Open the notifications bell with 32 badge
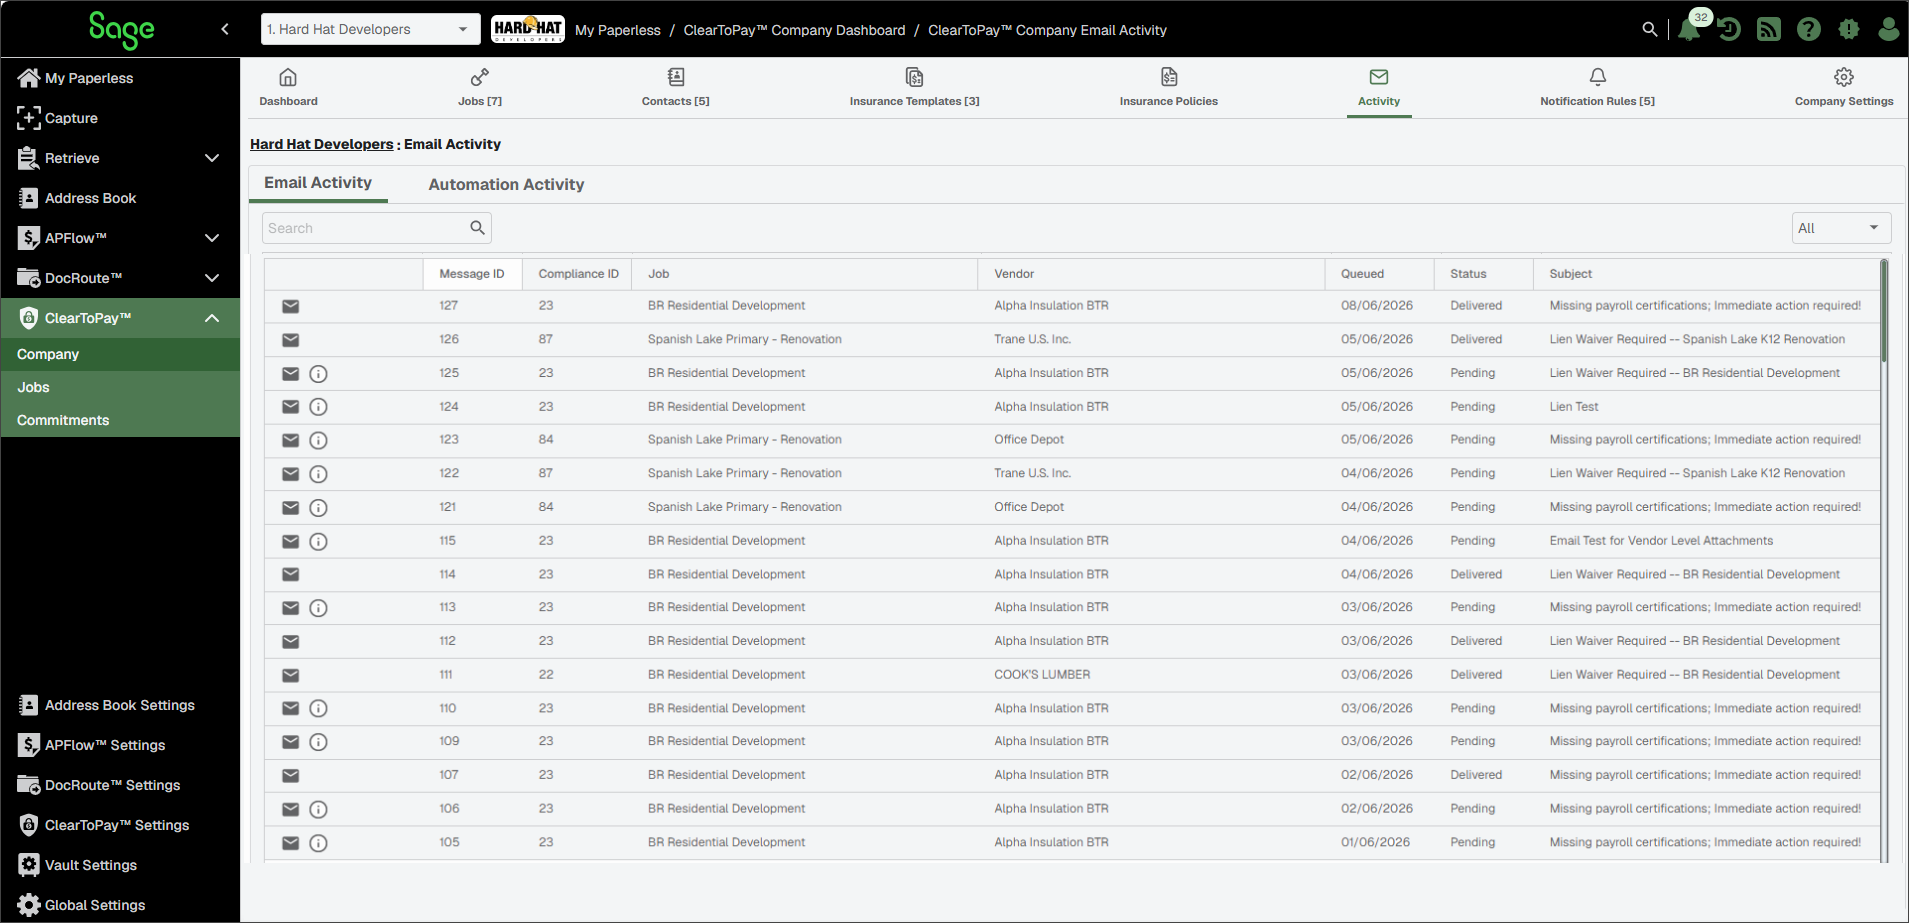Screen dimensions: 1909x923 tap(1689, 29)
